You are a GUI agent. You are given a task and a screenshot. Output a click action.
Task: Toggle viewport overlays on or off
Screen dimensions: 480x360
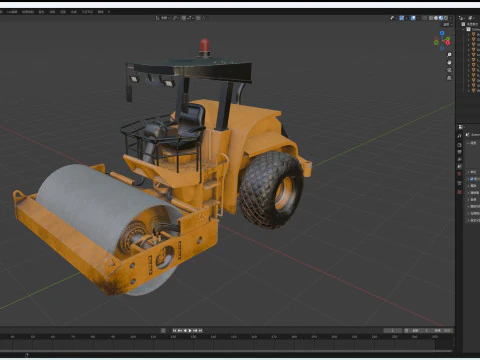(x=413, y=18)
